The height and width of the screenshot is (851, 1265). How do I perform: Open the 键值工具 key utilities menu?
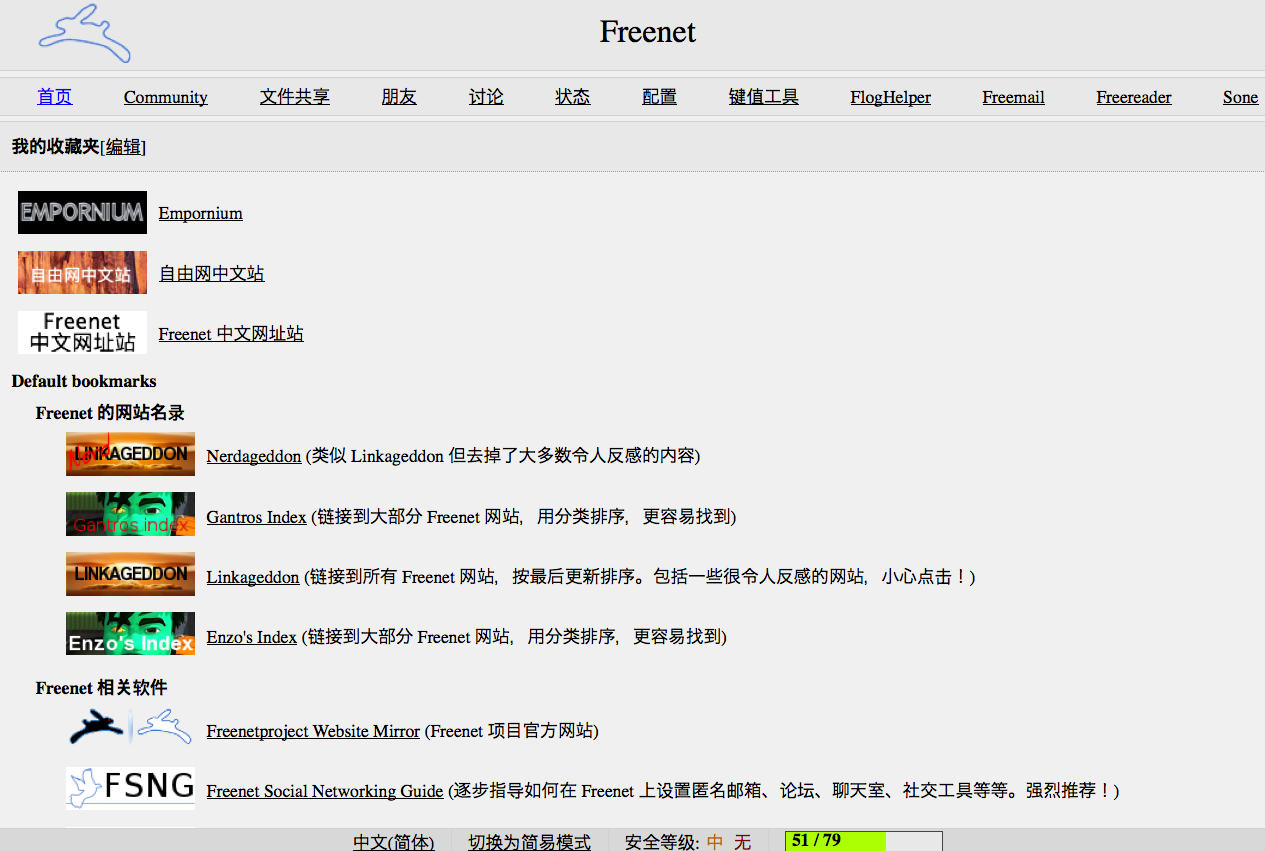pos(764,97)
